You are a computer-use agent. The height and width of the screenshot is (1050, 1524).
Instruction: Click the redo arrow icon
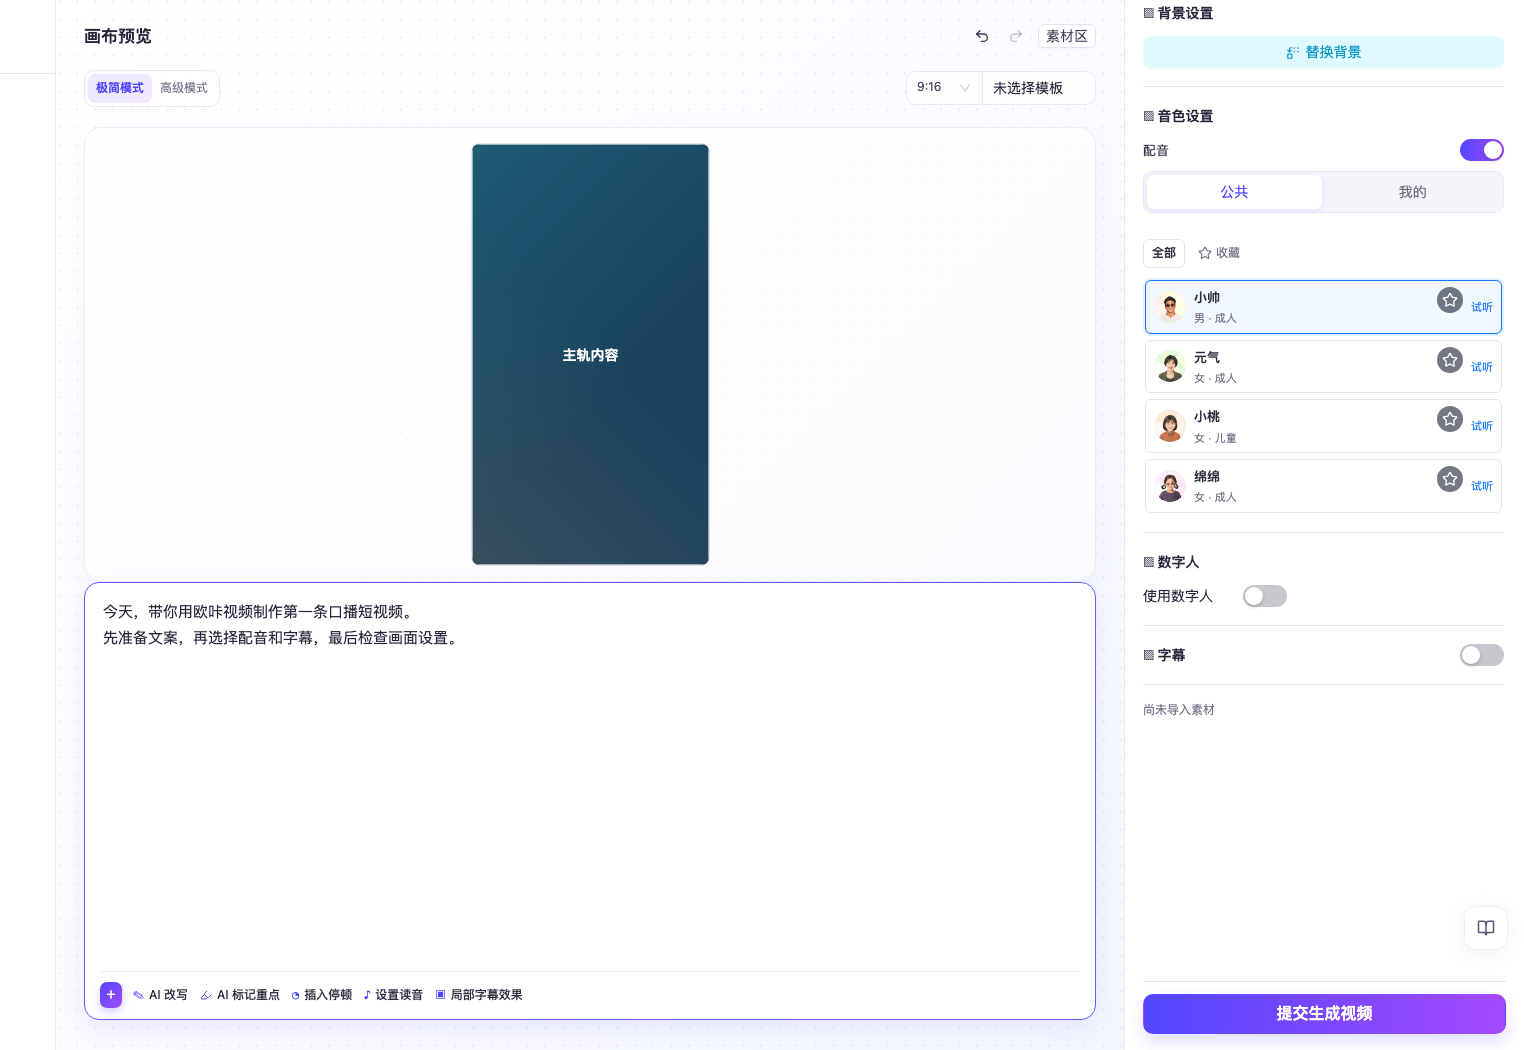1016,36
